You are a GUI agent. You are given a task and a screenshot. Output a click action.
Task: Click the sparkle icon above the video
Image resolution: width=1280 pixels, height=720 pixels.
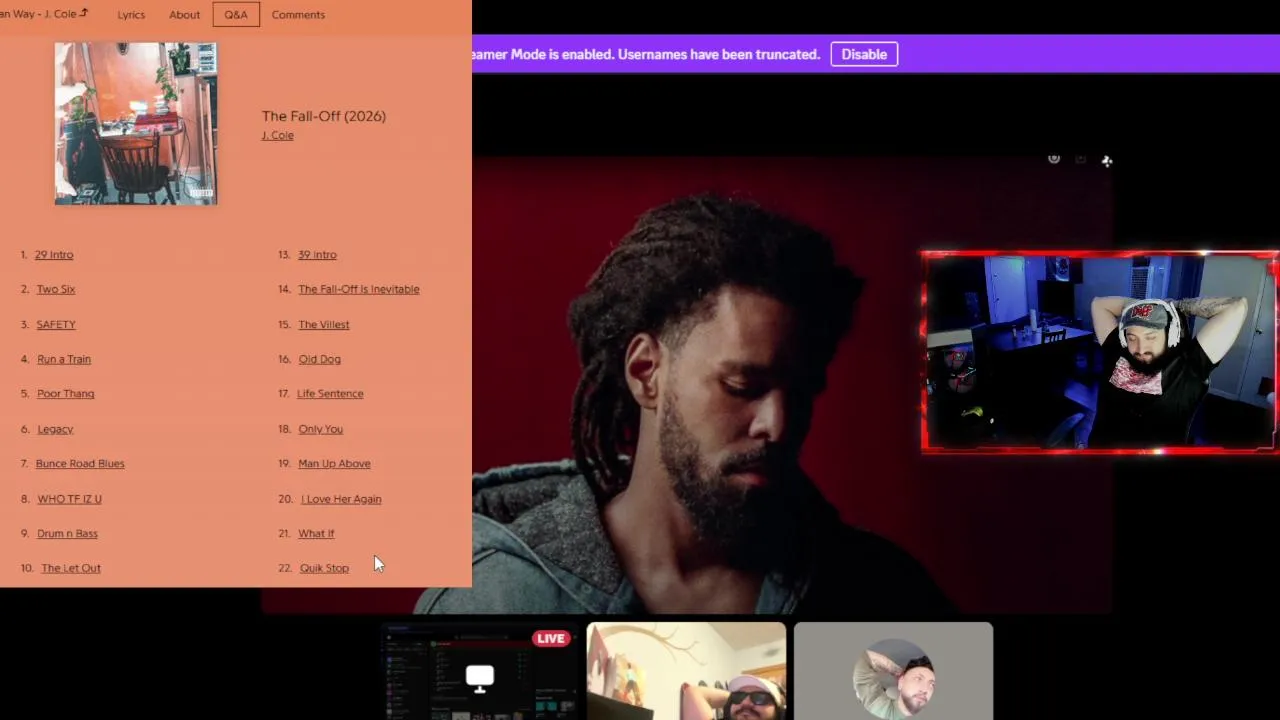[1107, 161]
